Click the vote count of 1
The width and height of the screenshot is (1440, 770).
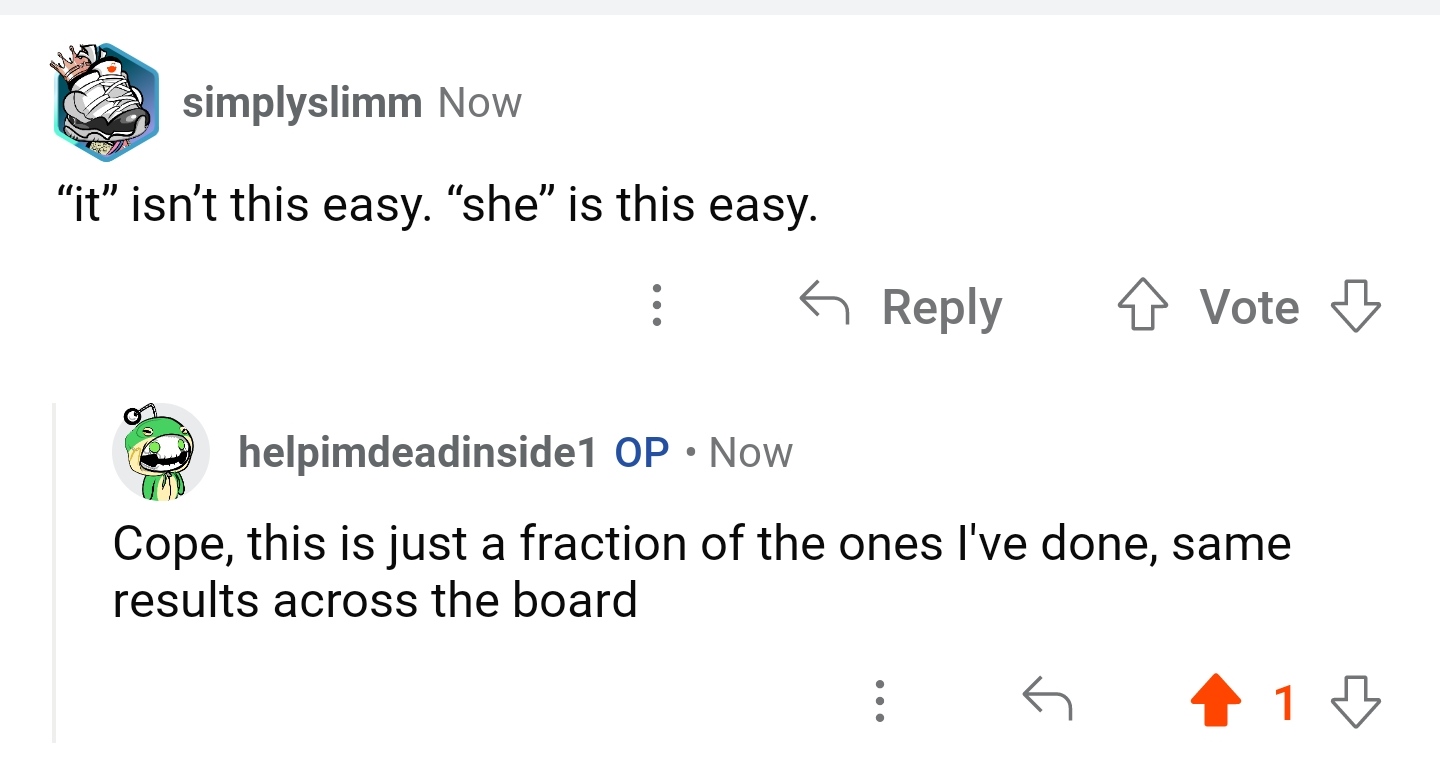coord(1284,702)
